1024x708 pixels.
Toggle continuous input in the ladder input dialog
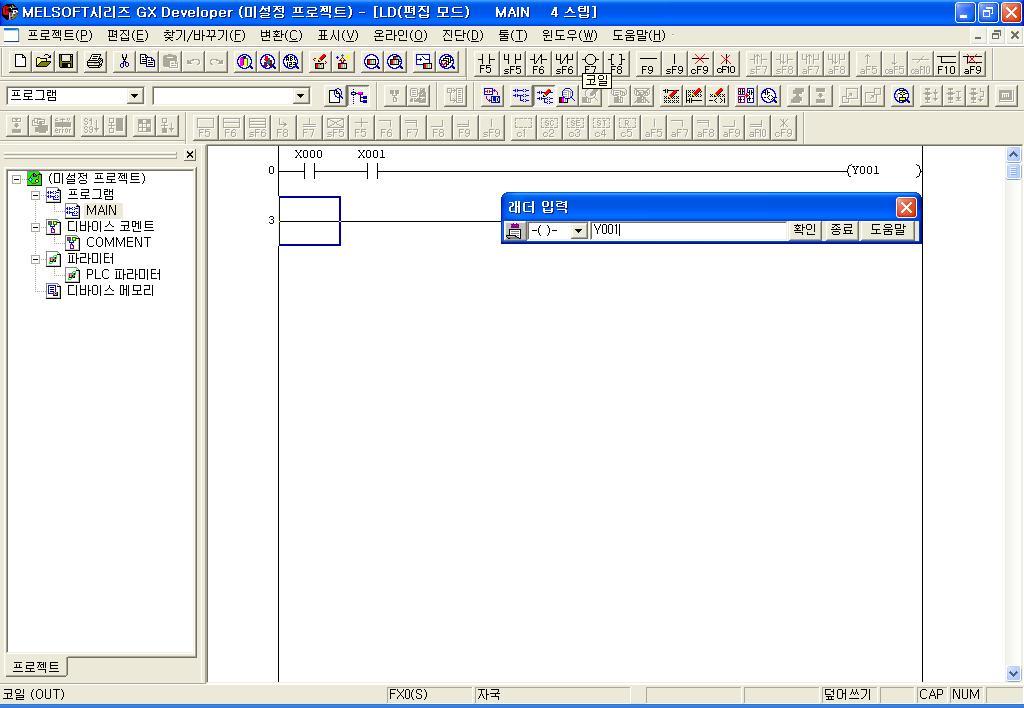[x=514, y=231]
